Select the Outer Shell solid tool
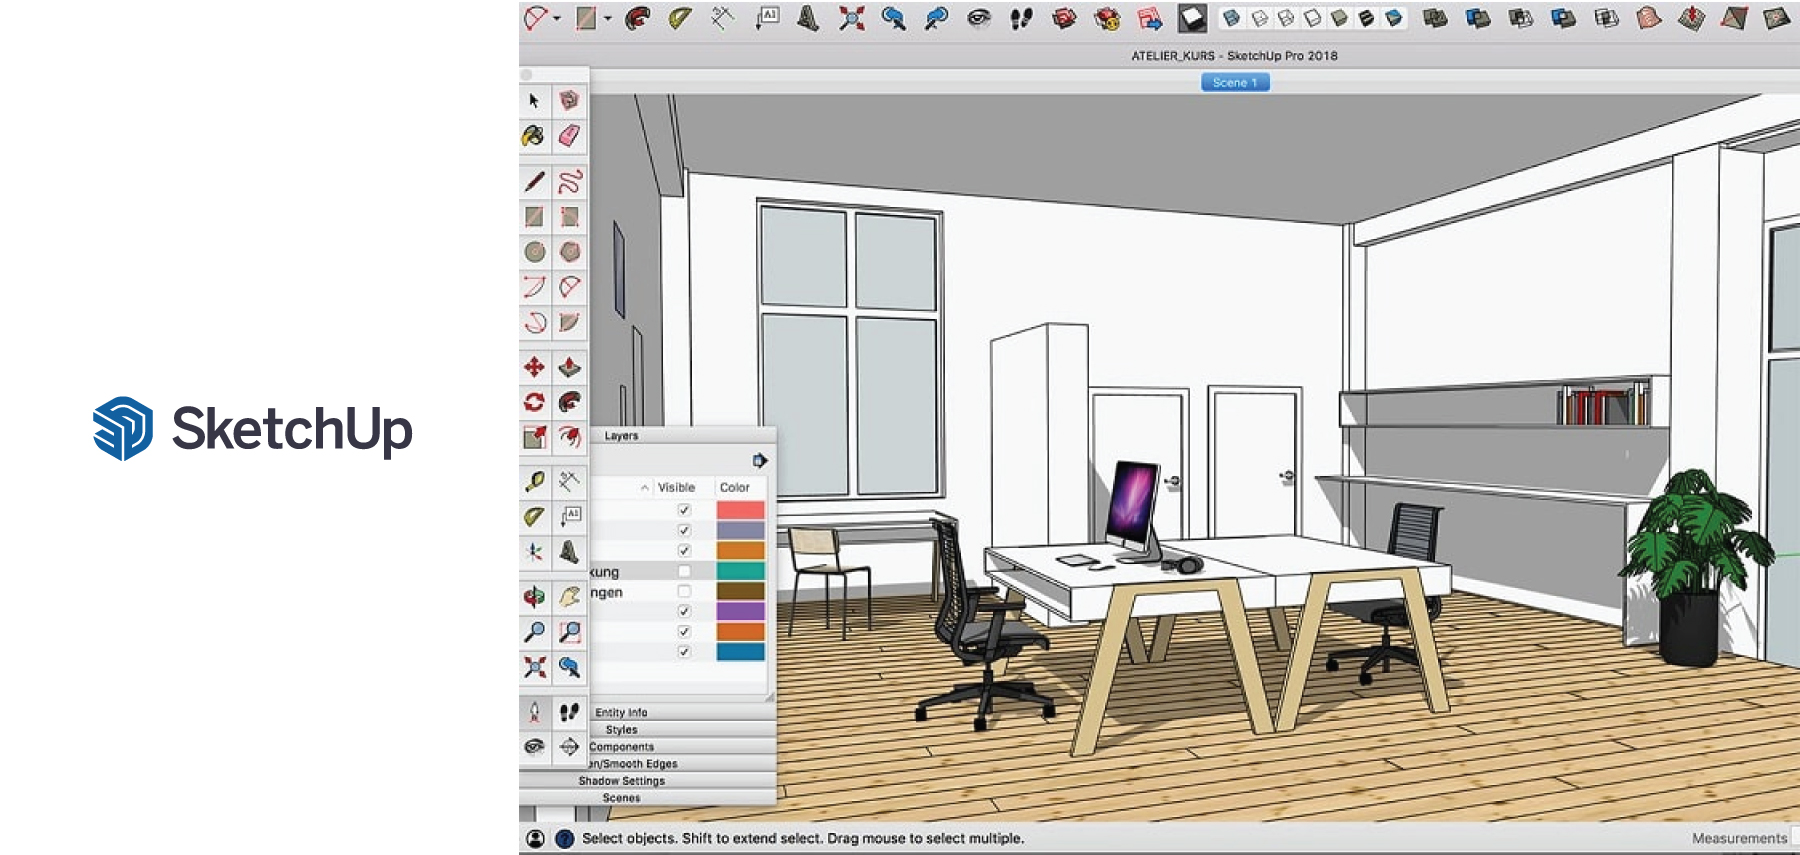The image size is (1800, 855). pyautogui.click(x=1435, y=18)
